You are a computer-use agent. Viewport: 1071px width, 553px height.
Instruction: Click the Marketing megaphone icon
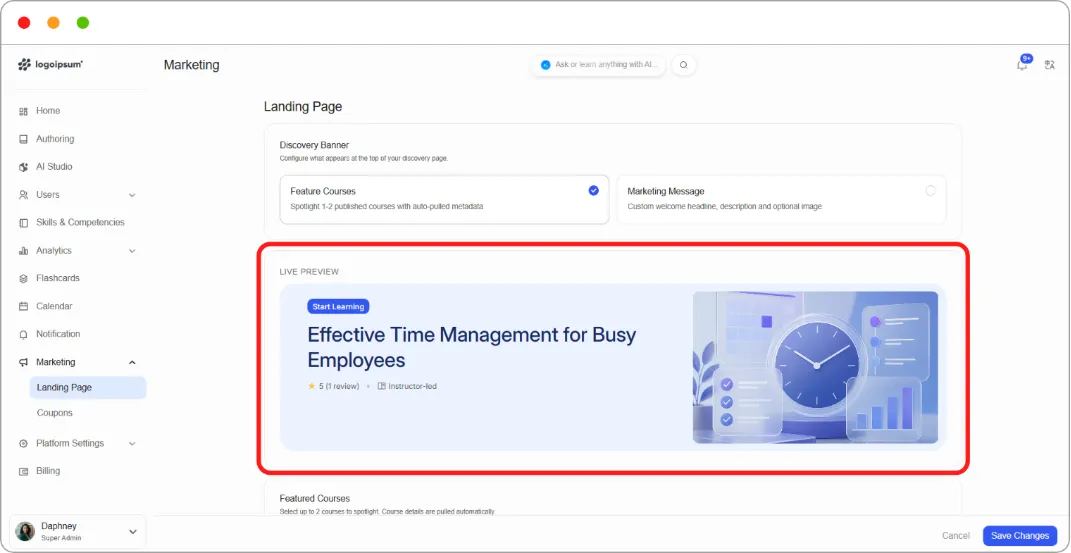pos(23,363)
